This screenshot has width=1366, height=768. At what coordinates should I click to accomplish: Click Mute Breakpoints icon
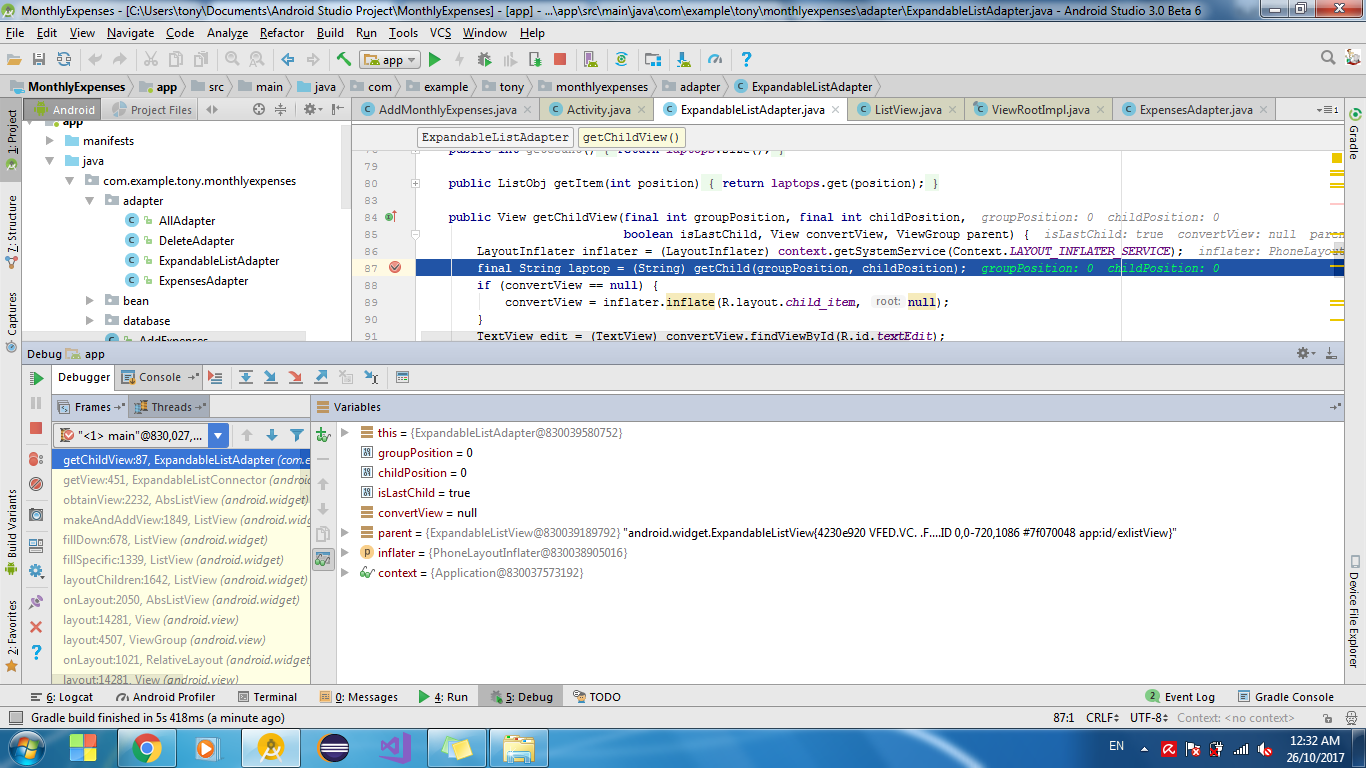tap(36, 484)
